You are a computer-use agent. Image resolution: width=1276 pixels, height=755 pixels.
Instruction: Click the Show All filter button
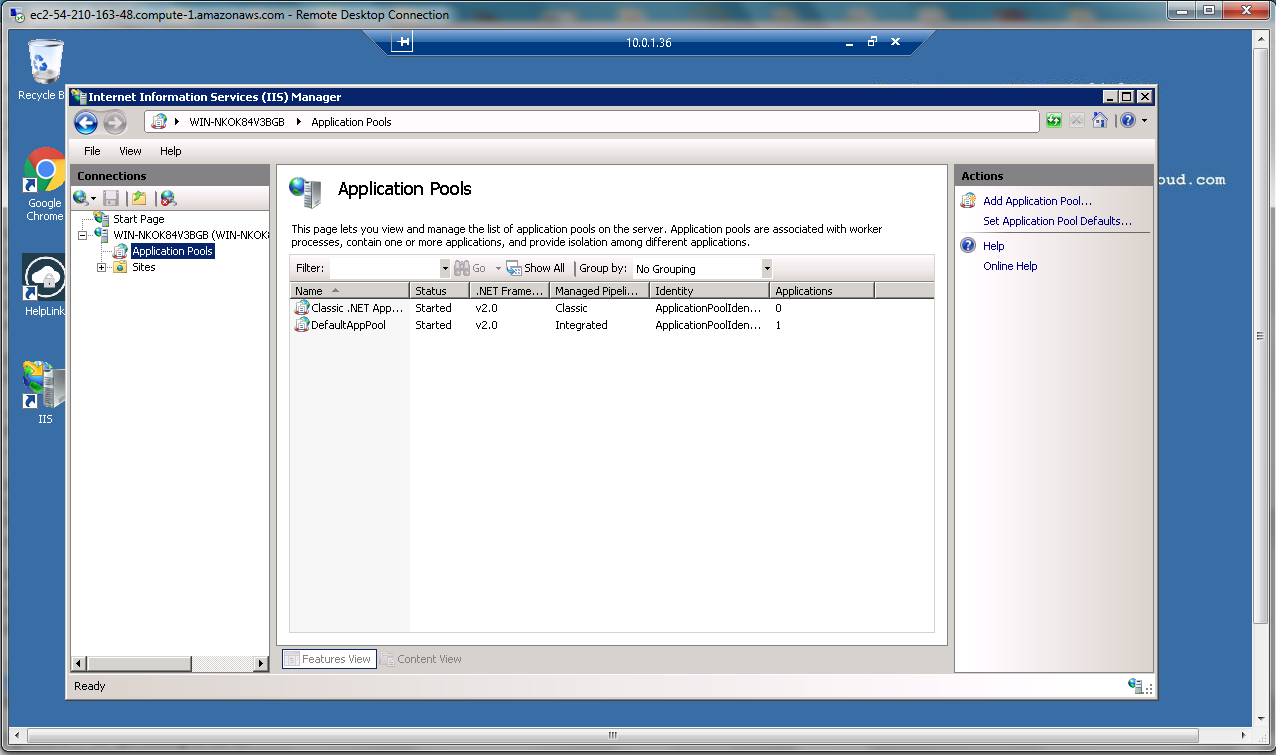[536, 268]
